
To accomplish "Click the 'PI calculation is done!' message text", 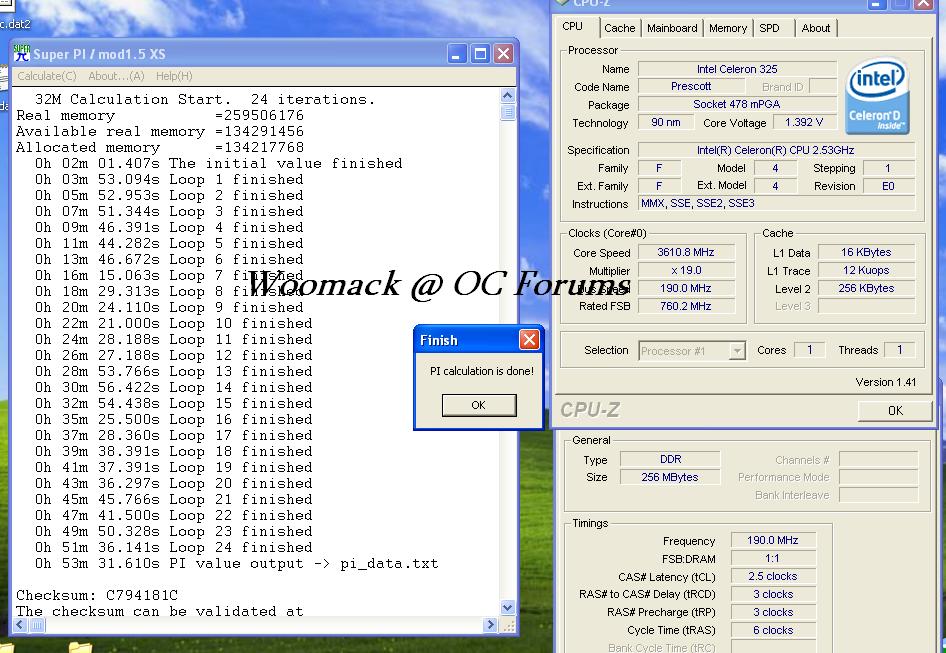I will (481, 371).
